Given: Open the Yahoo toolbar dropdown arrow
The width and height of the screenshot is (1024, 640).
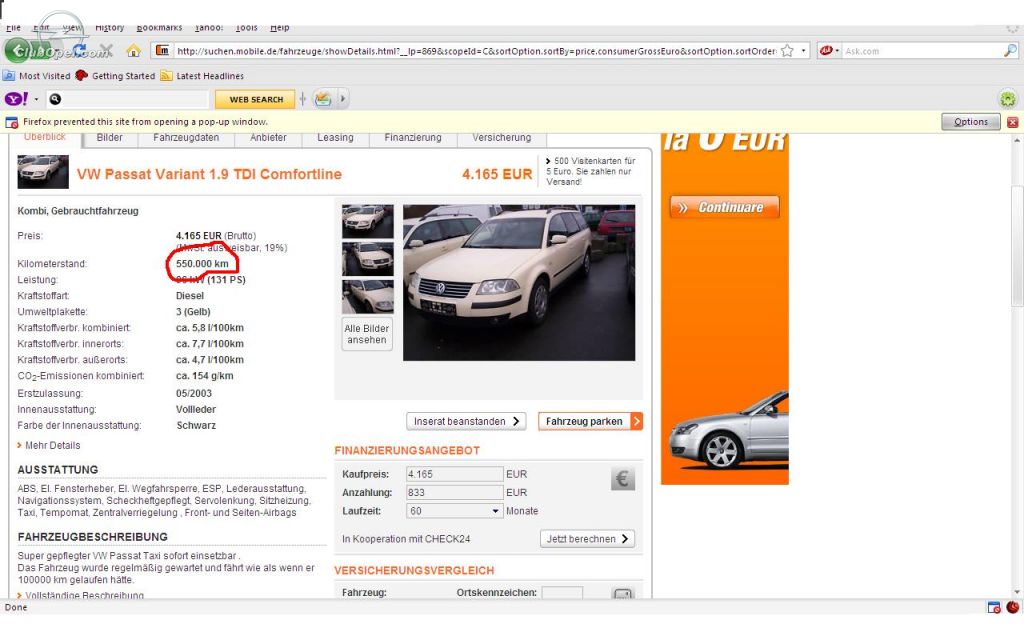Looking at the screenshot, I should tap(36, 99).
